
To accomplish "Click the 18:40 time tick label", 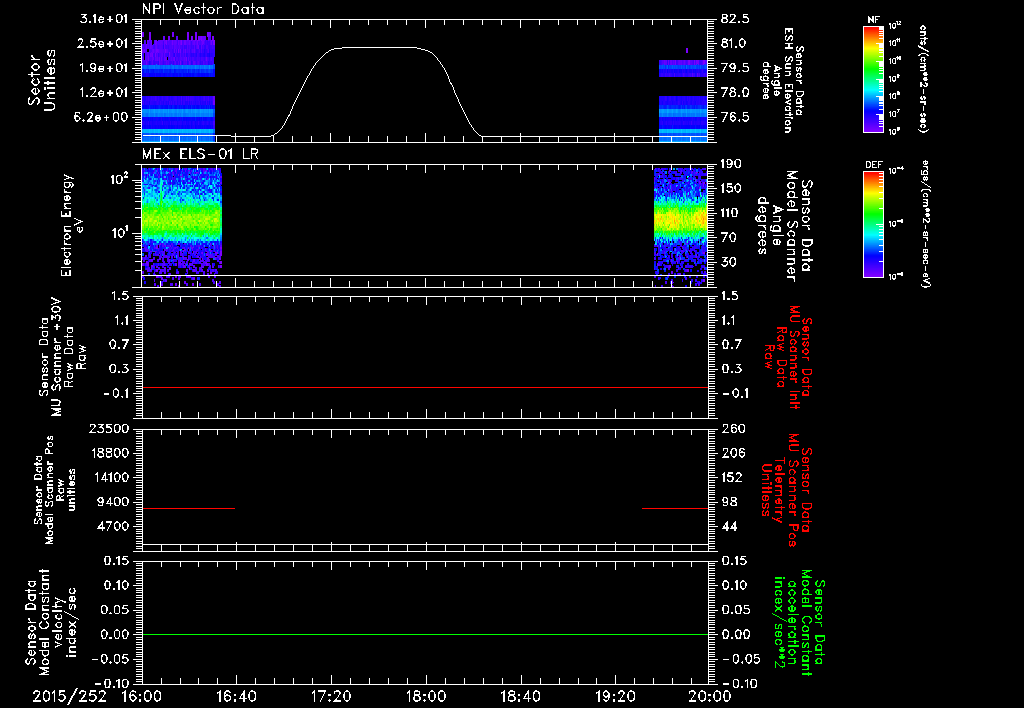I will click(520, 696).
